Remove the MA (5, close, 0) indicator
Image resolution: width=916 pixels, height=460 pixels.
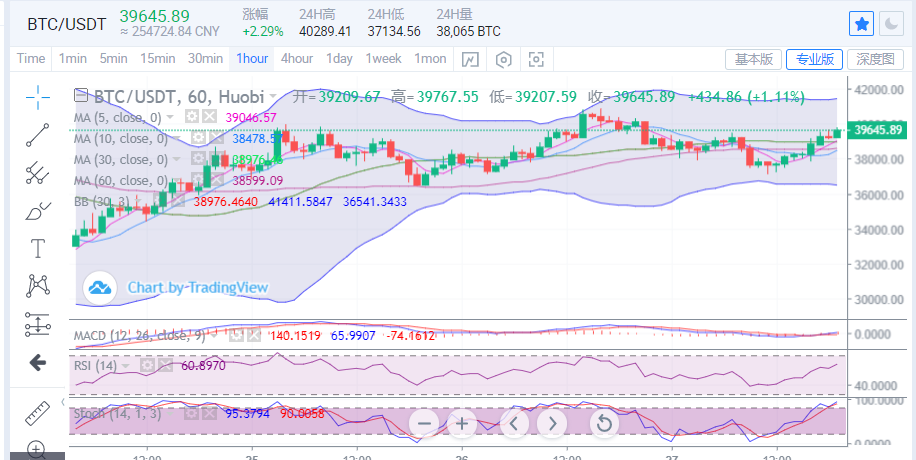coord(209,116)
